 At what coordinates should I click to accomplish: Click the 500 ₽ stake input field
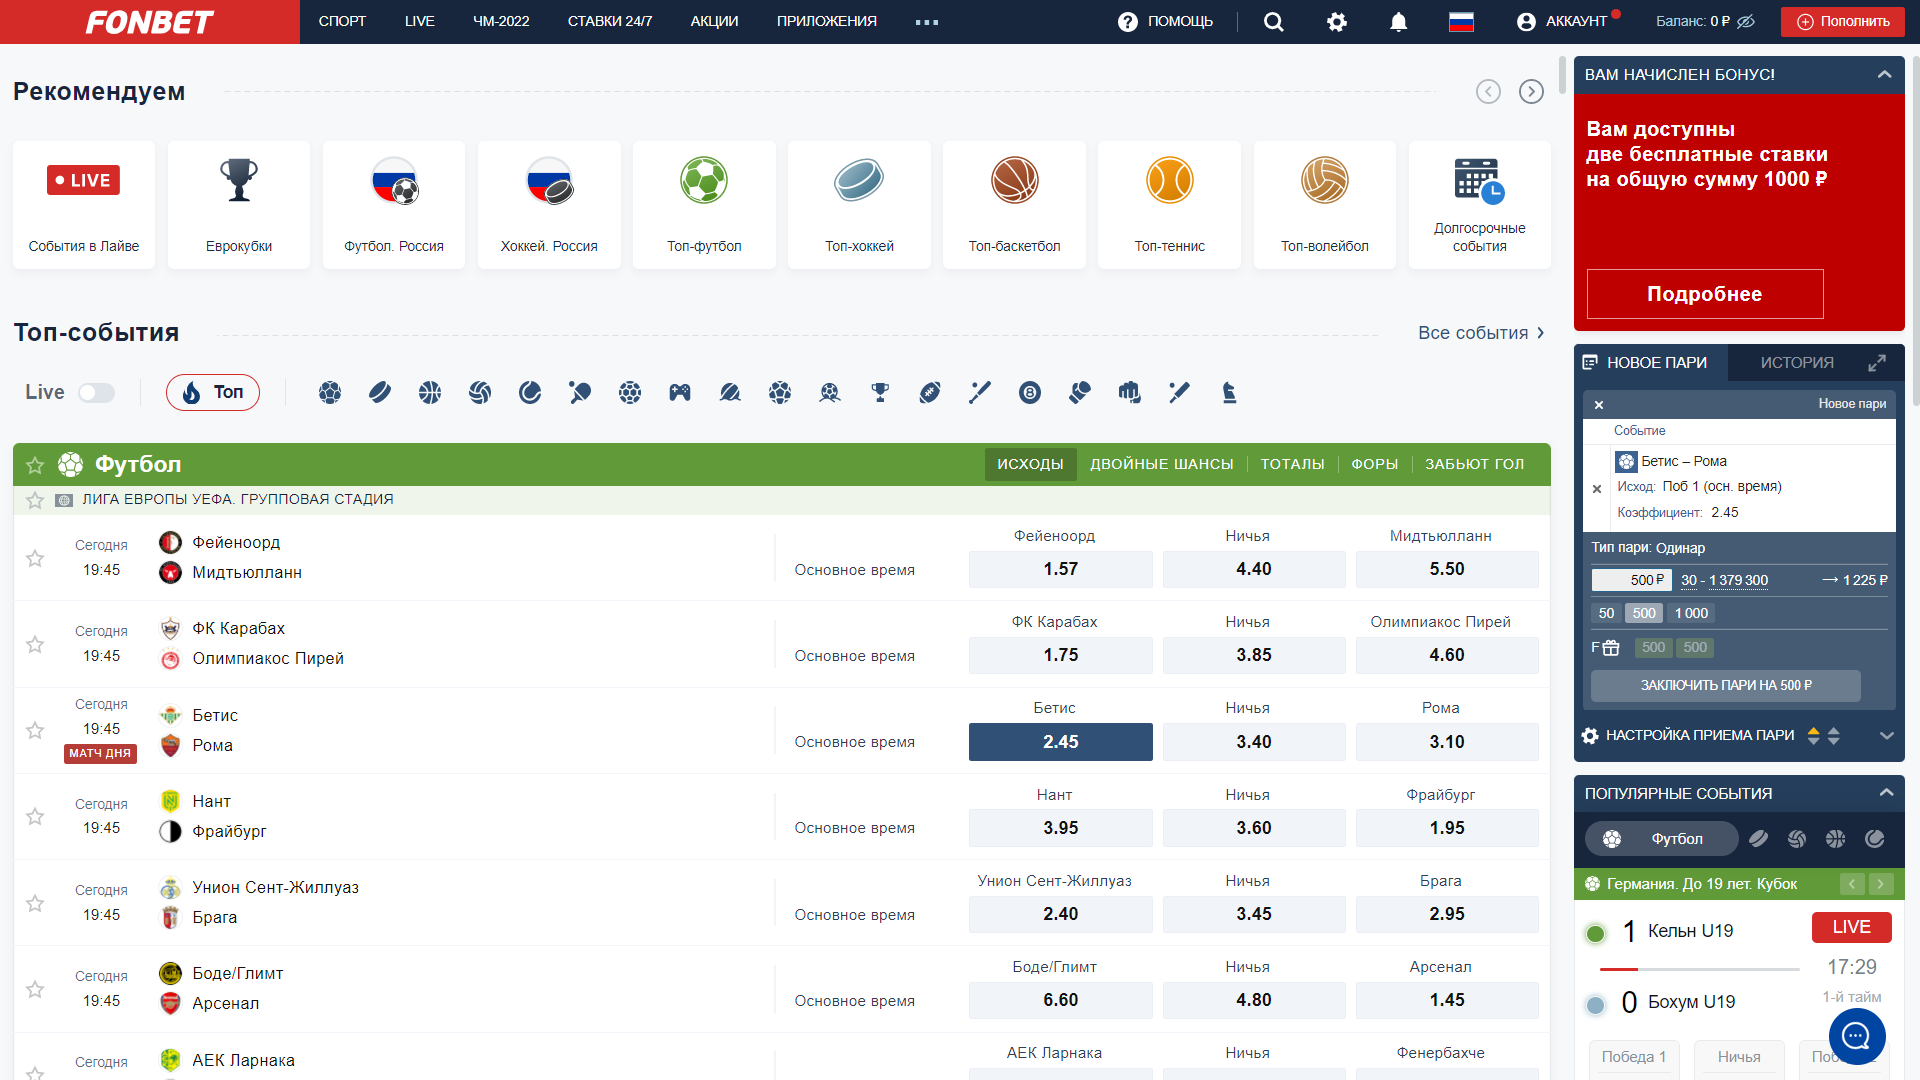1631,580
